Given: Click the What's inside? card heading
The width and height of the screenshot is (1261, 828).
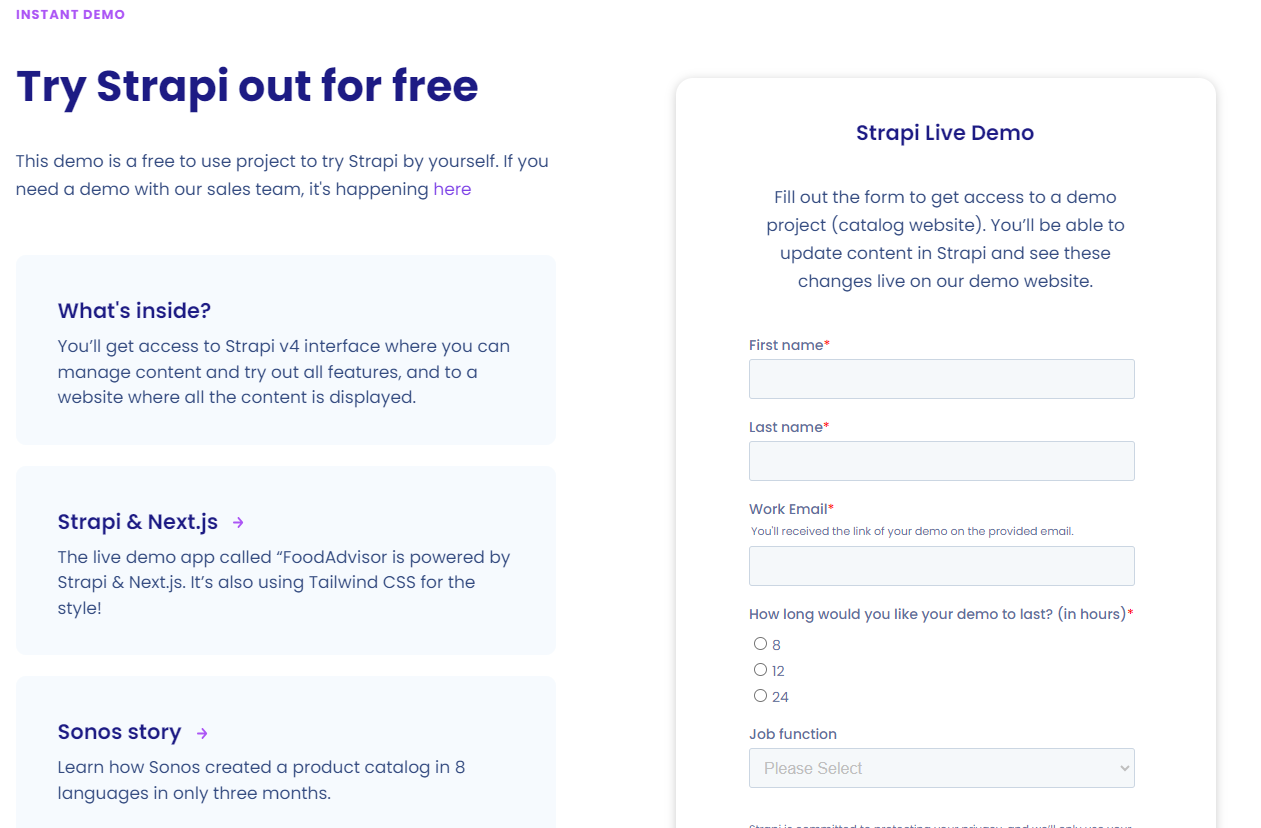Looking at the screenshot, I should 134,311.
